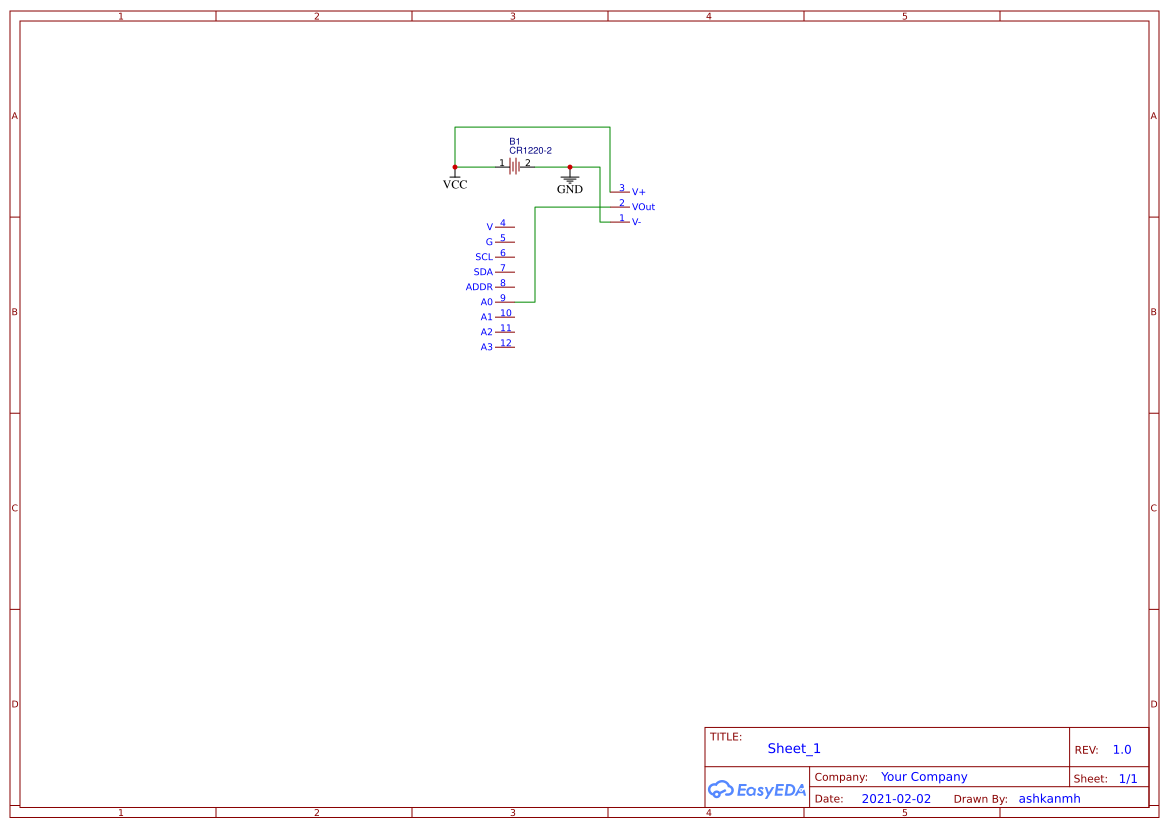This screenshot has width=1169, height=828.
Task: Select the ADDR pin label
Action: tap(479, 287)
